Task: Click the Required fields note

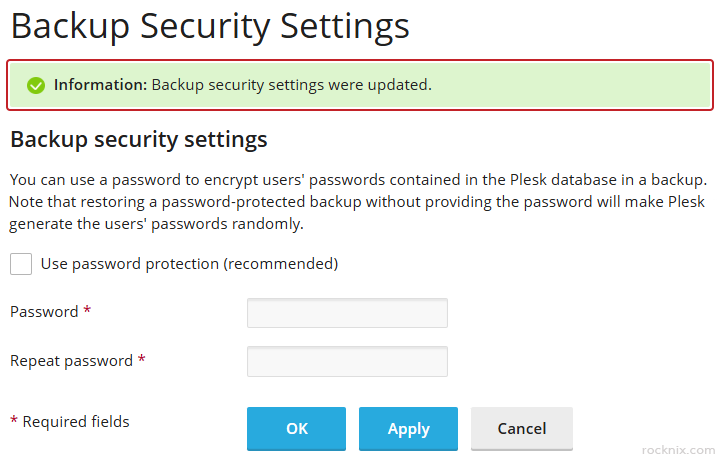Action: click(76, 422)
